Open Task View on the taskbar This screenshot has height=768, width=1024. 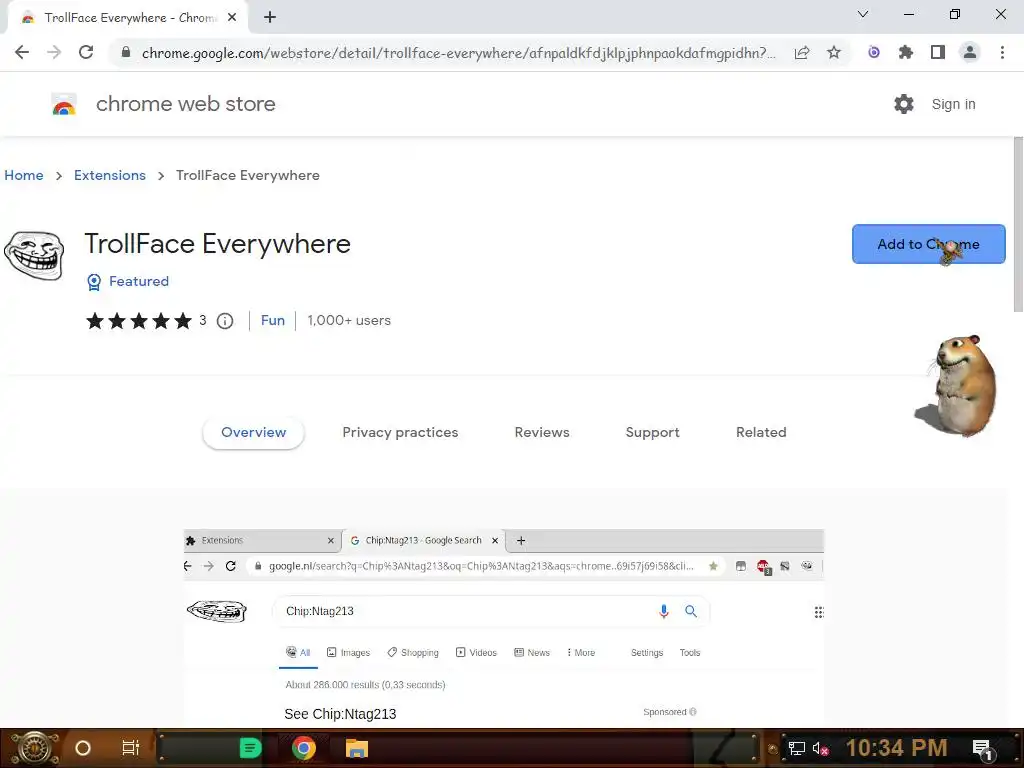[x=131, y=748]
